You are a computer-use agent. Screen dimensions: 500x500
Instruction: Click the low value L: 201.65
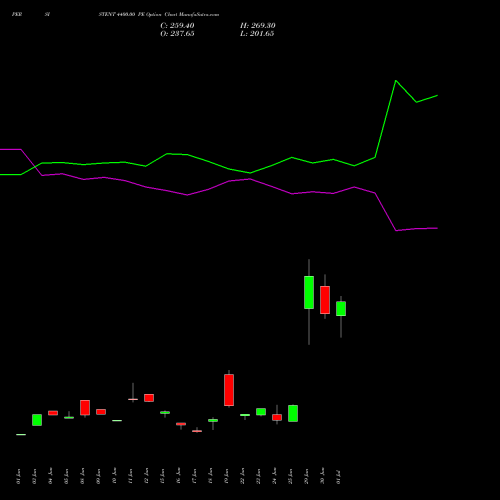[x=257, y=34]
